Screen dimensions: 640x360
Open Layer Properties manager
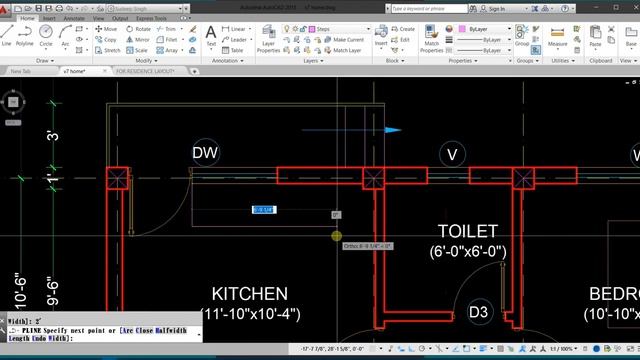268,38
